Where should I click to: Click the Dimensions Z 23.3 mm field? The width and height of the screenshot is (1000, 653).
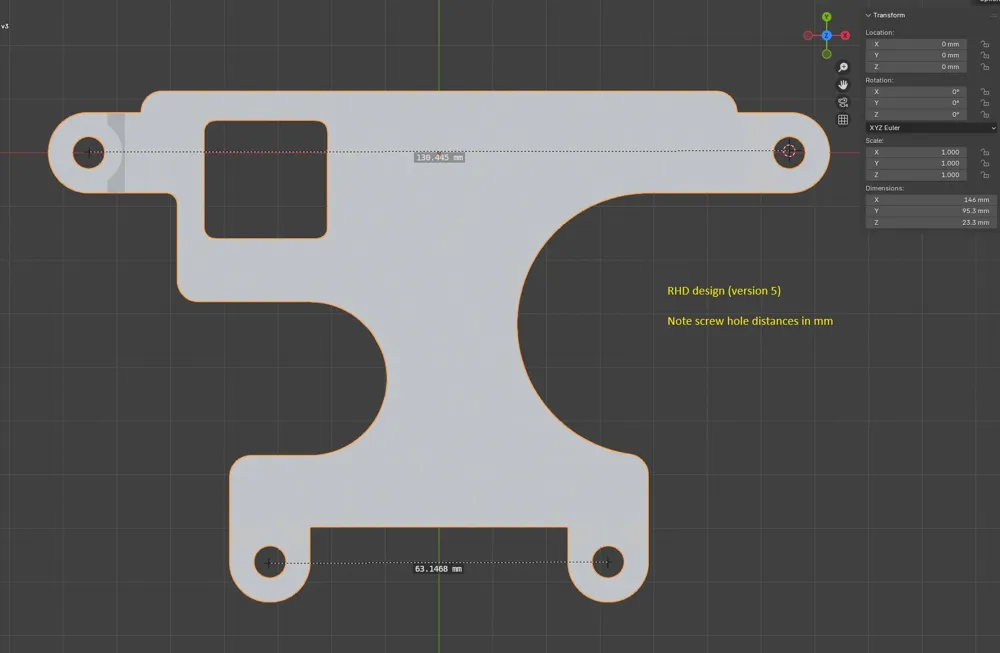click(x=931, y=223)
